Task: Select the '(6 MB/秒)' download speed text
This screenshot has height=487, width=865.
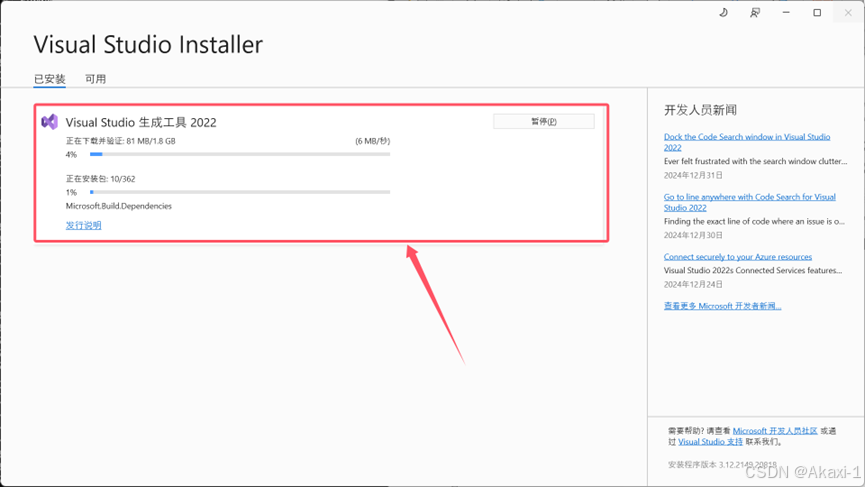Action: click(x=372, y=141)
